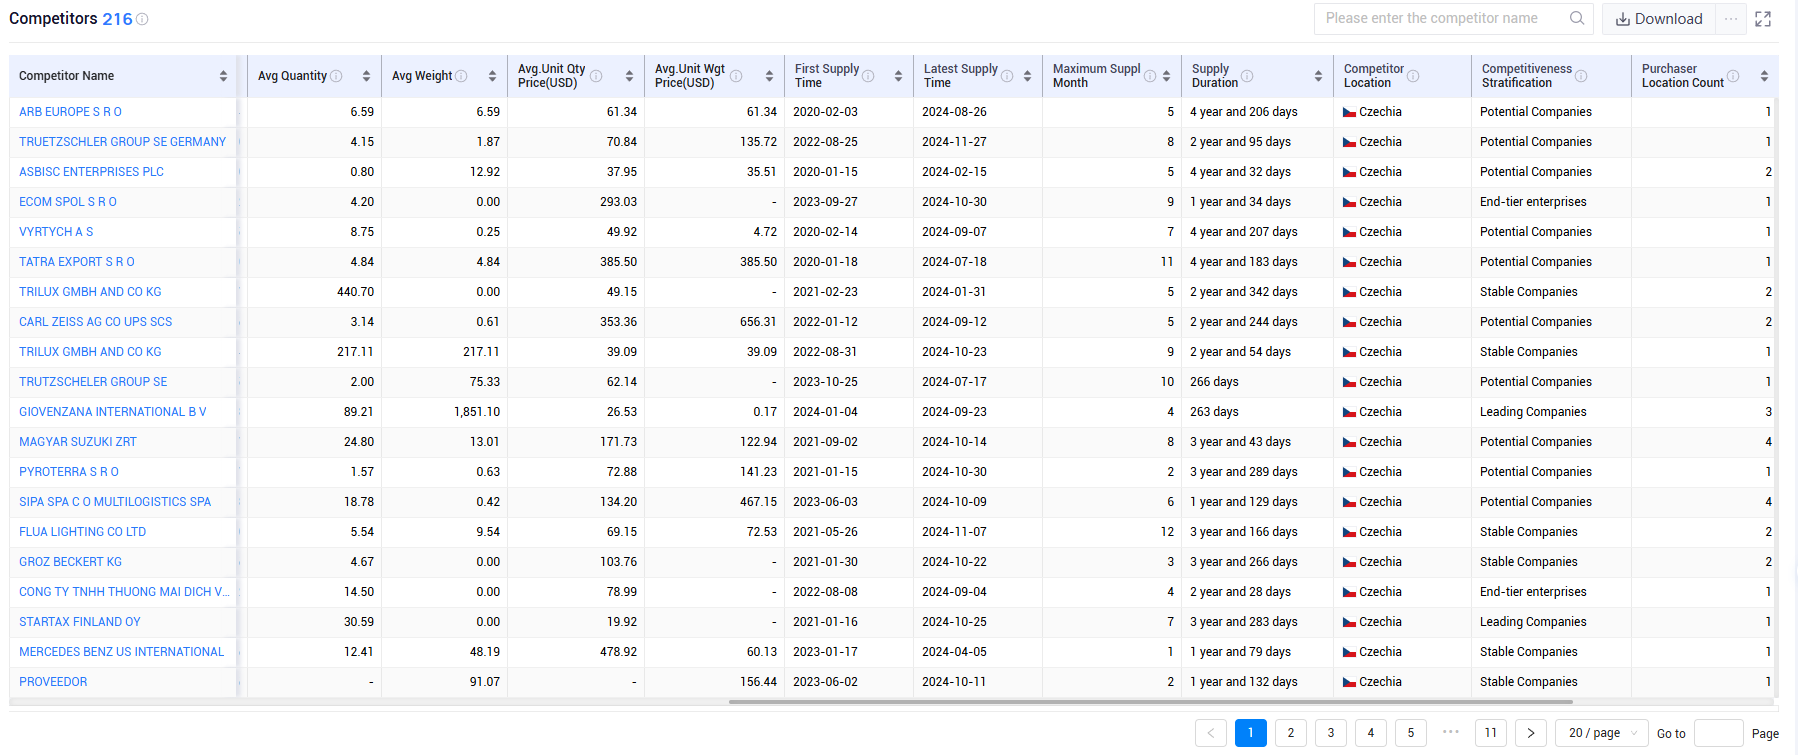The image size is (1798, 755).
Task: Show Latest Supply Time info icon
Action: pyautogui.click(x=1007, y=76)
